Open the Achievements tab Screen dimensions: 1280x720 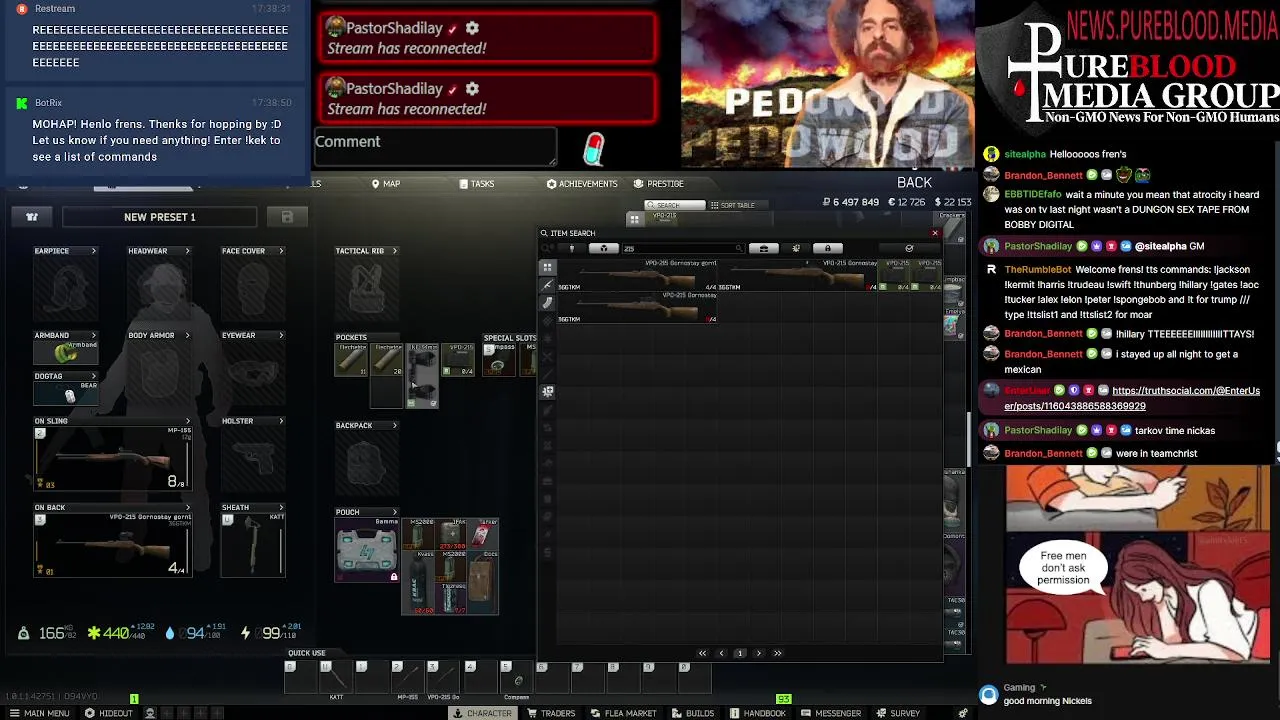pos(582,184)
